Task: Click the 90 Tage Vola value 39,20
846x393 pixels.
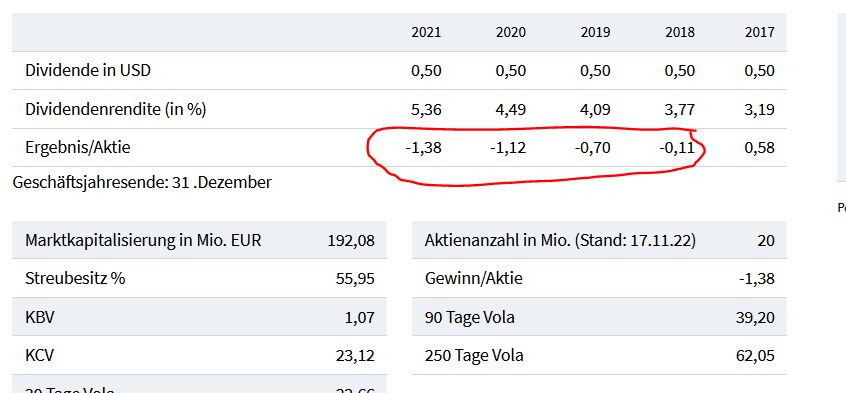Action: (x=755, y=317)
